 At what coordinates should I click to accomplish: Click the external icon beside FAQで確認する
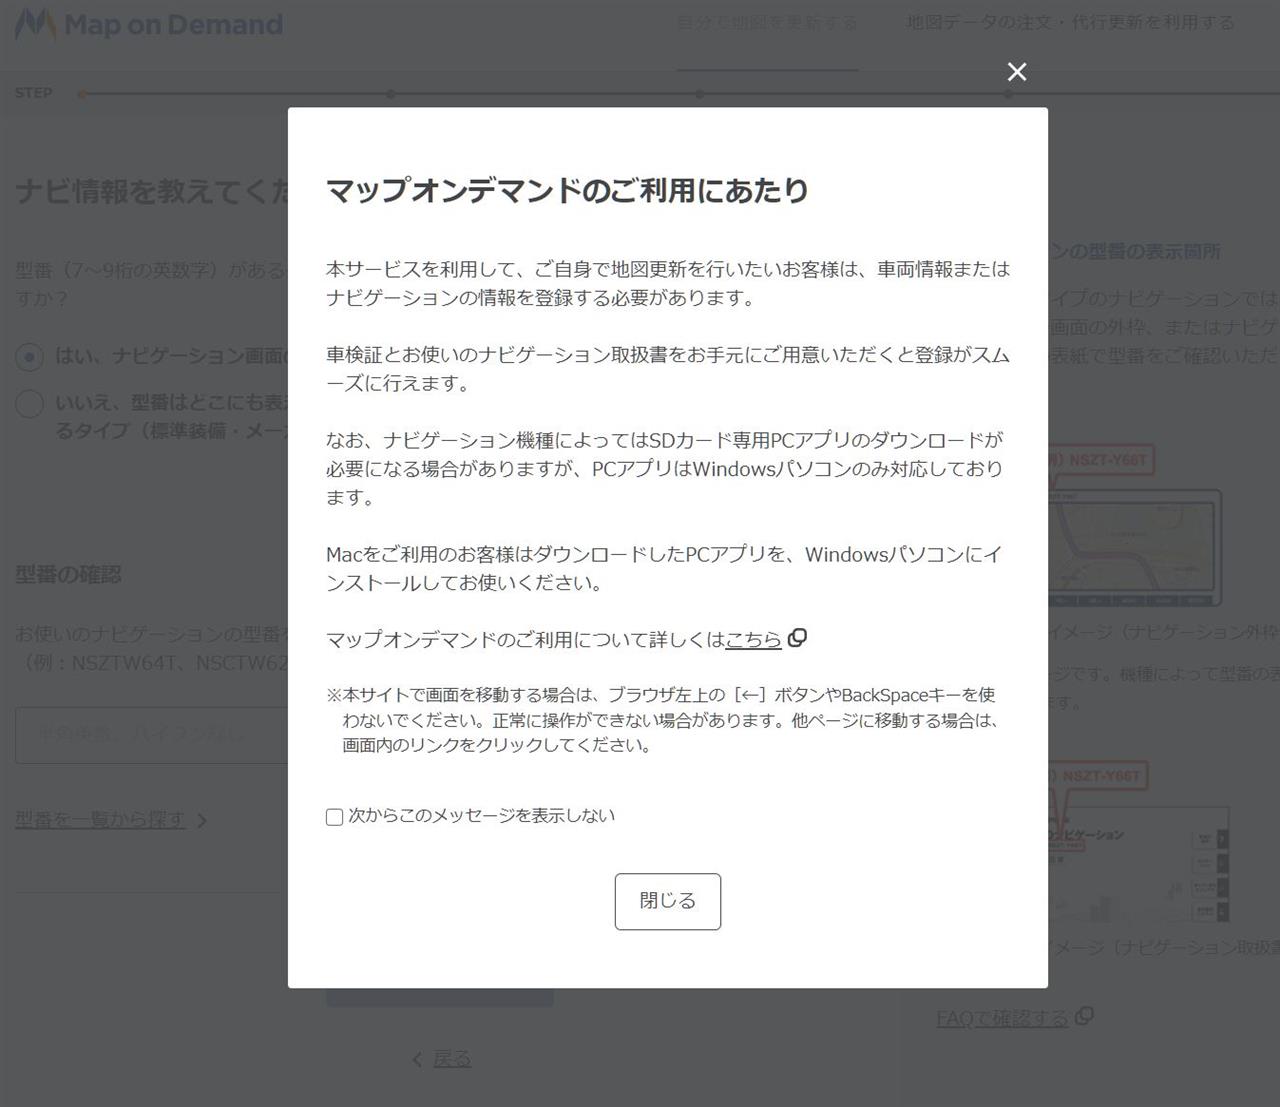(x=1084, y=1016)
